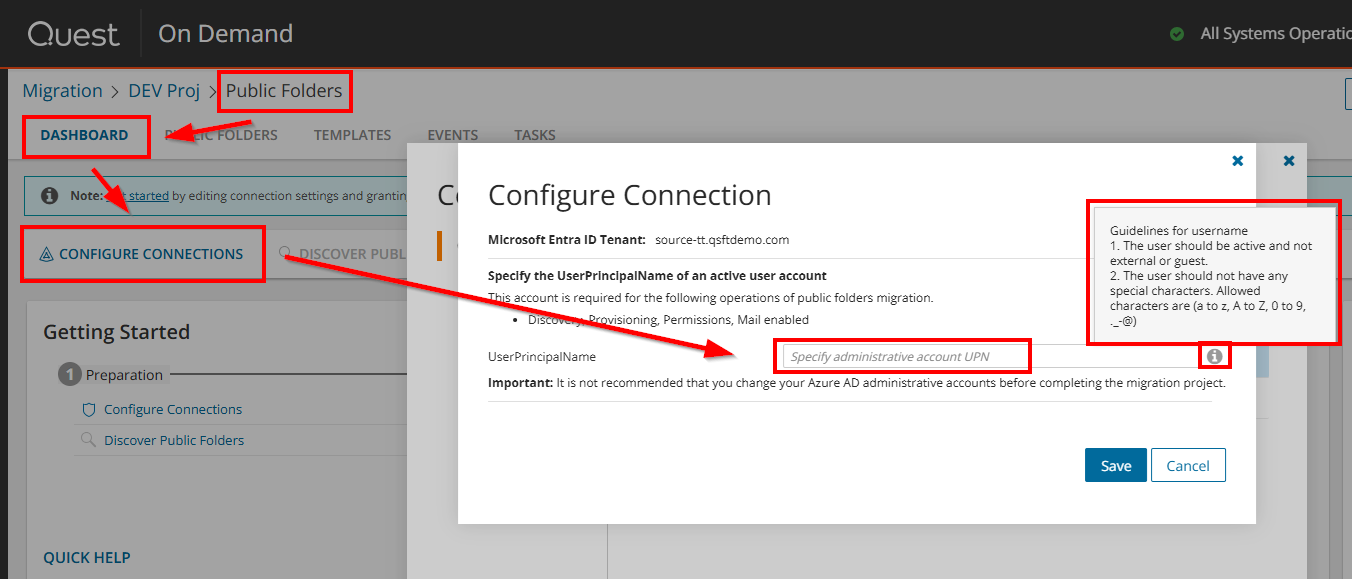Click the Configure Connections triangle icon
This screenshot has width=1352, height=579.
[x=46, y=254]
